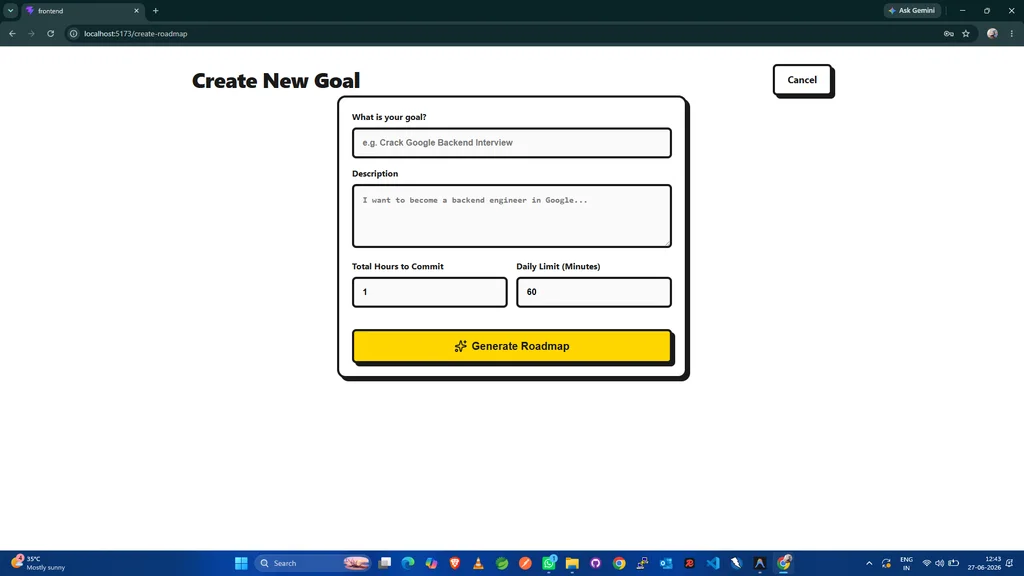This screenshot has width=1024, height=576.
Task: Open the dark 'A' app right of VS Code
Action: (x=760, y=563)
